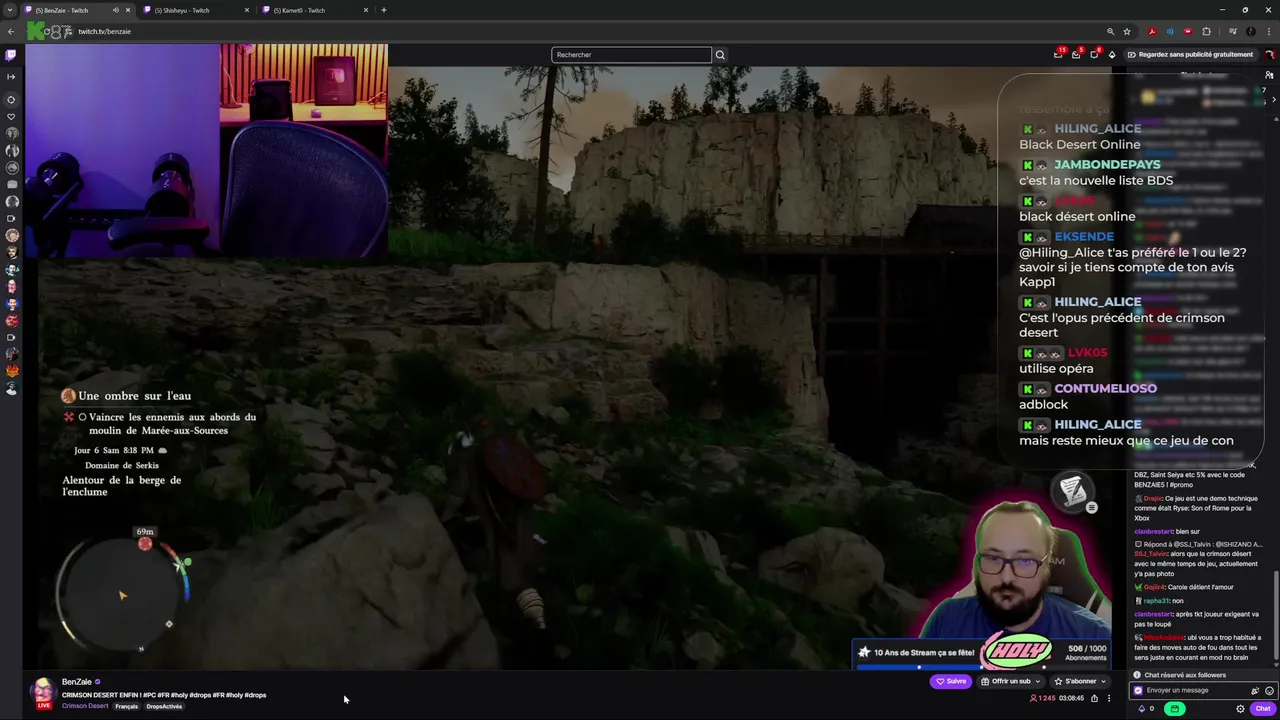Open the tab search dropdown arrow
This screenshot has height=720, width=1280.
pos(10,10)
